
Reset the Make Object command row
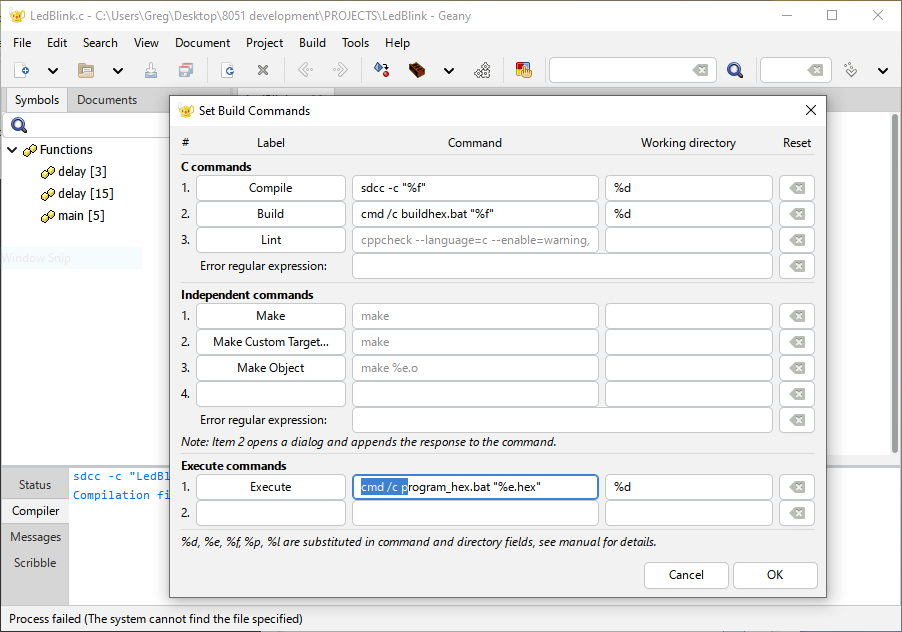797,368
